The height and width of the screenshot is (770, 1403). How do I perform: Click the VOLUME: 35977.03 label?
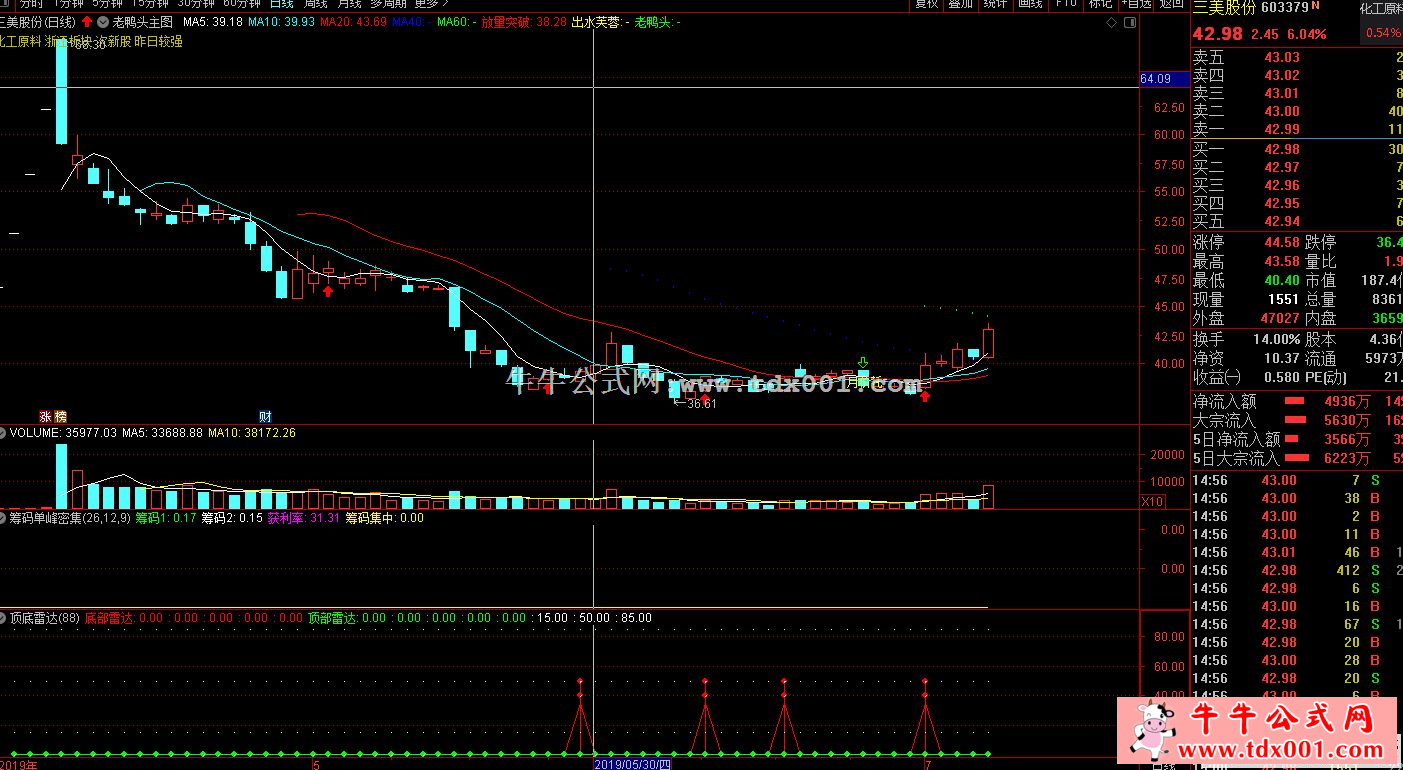click(x=63, y=433)
